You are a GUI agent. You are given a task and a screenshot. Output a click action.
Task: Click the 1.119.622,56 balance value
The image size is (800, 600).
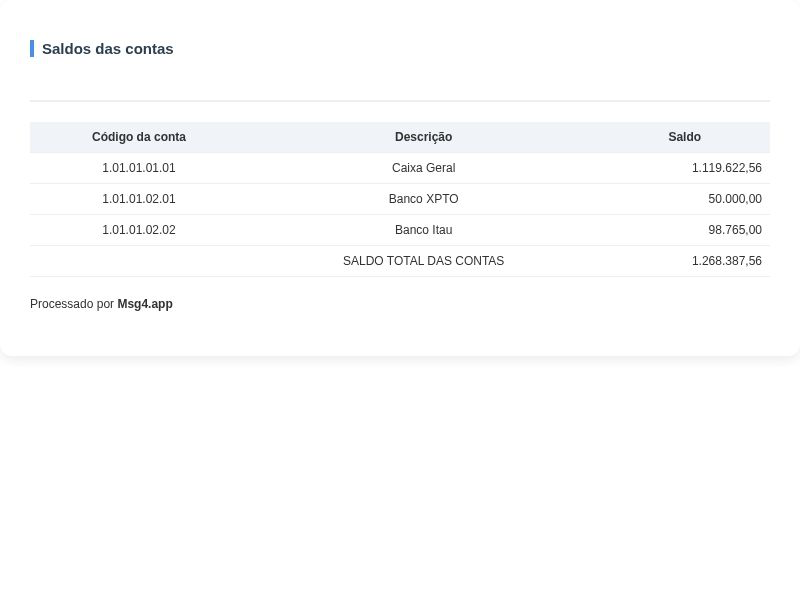(x=726, y=168)
